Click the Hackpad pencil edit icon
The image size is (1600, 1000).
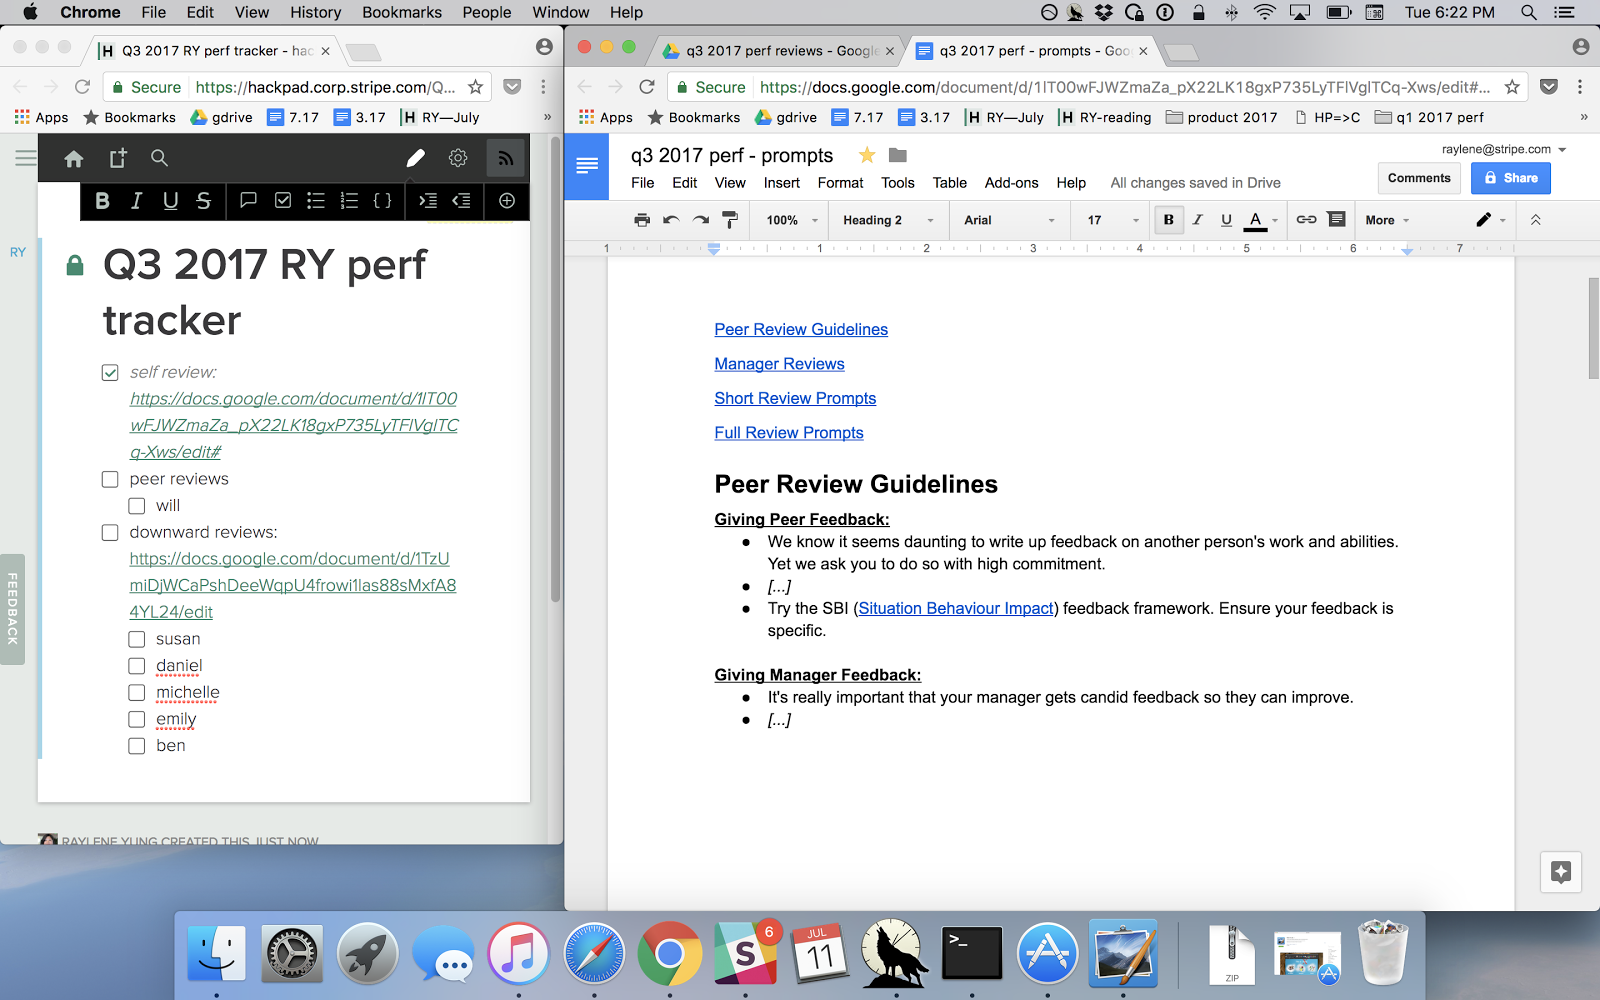(x=415, y=158)
